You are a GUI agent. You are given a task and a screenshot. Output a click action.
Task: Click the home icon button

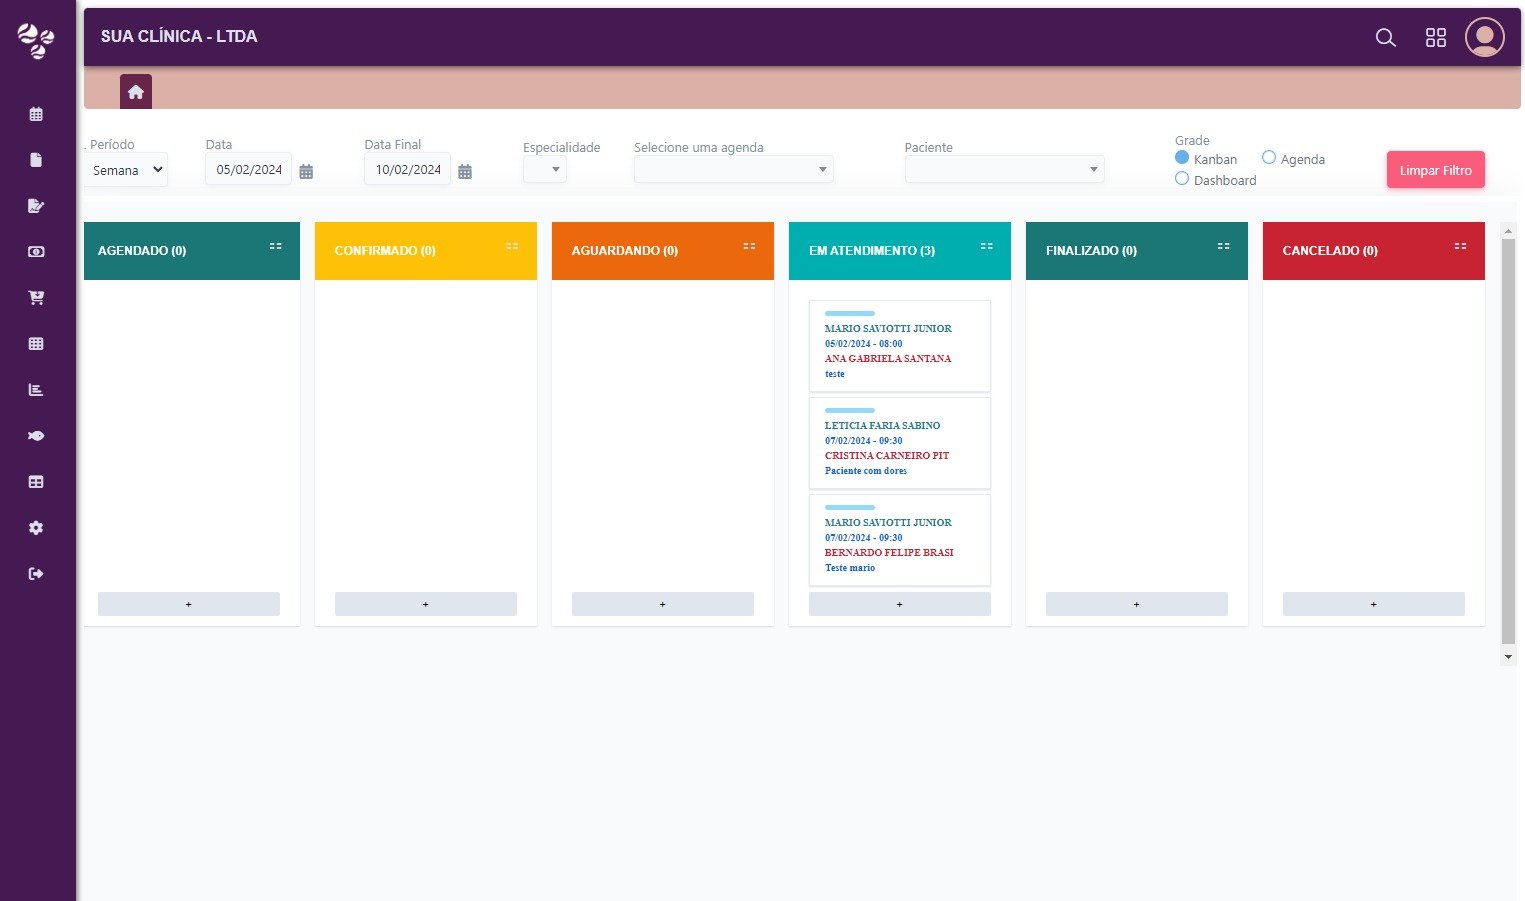pos(136,92)
